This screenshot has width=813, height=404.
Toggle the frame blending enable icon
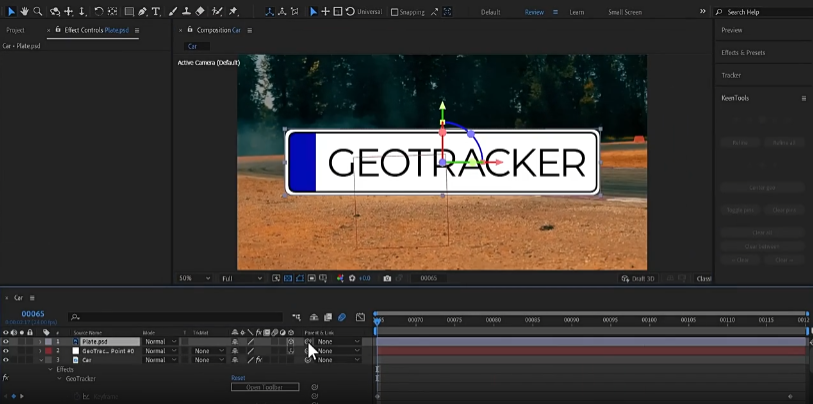(328, 317)
